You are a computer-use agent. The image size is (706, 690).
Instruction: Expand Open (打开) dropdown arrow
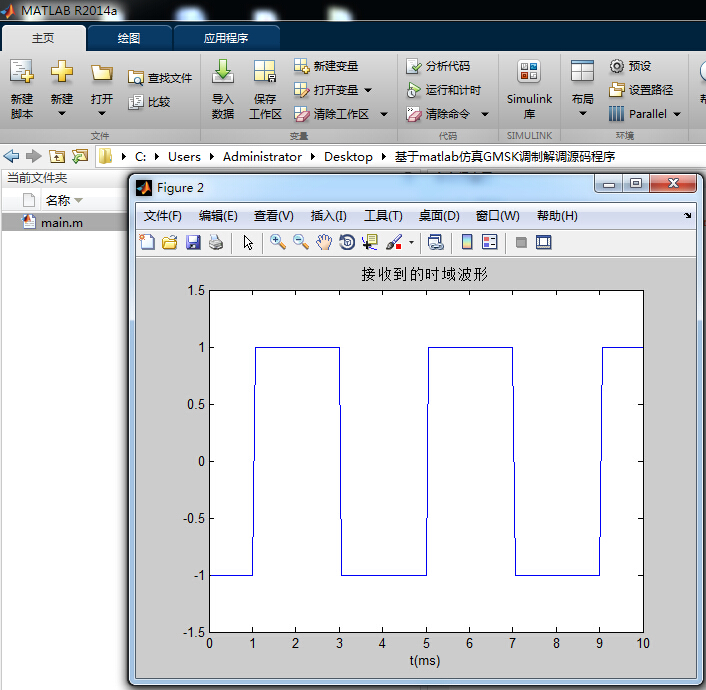tap(102, 113)
